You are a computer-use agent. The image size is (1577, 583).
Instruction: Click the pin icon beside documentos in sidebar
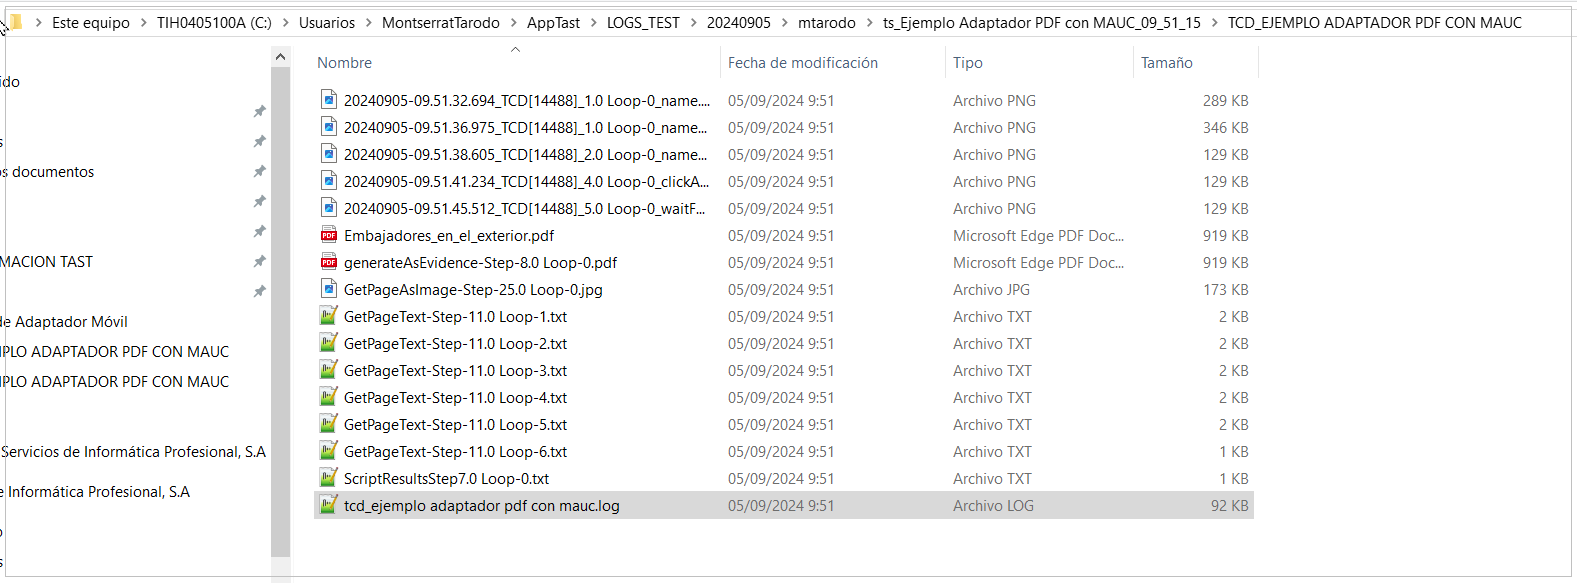[x=259, y=172]
